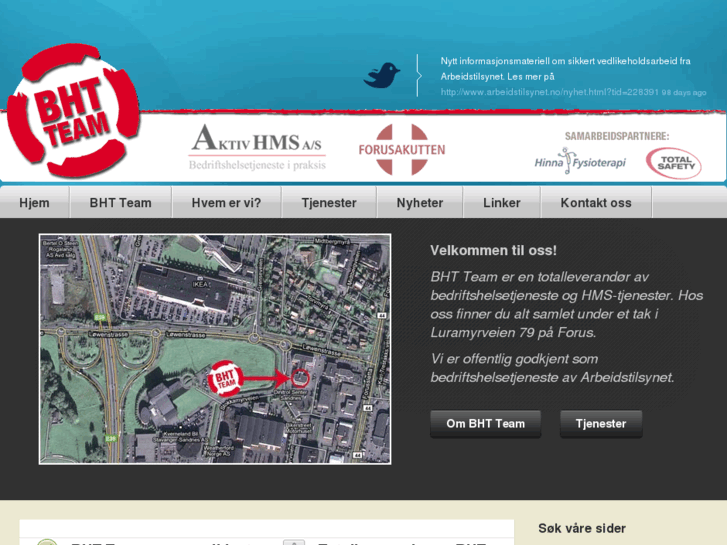Click the Samarbeidspartnere: label
Screen dimensions: 727x545
tap(617, 136)
